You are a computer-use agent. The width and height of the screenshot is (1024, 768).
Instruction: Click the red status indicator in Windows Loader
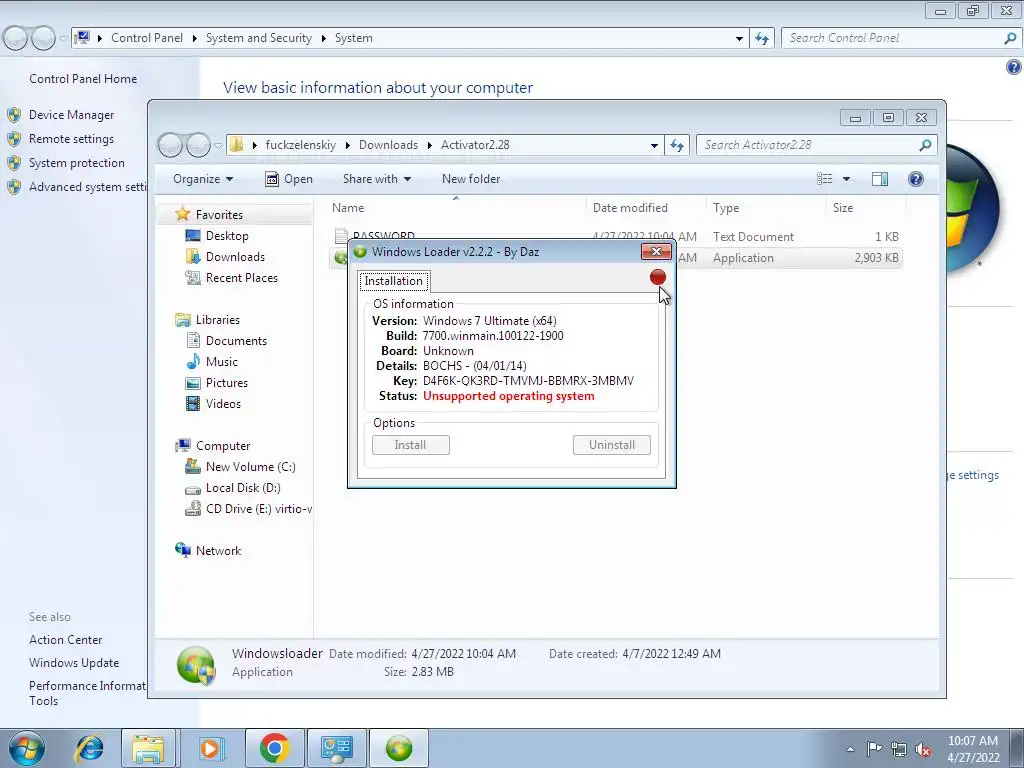tap(658, 278)
